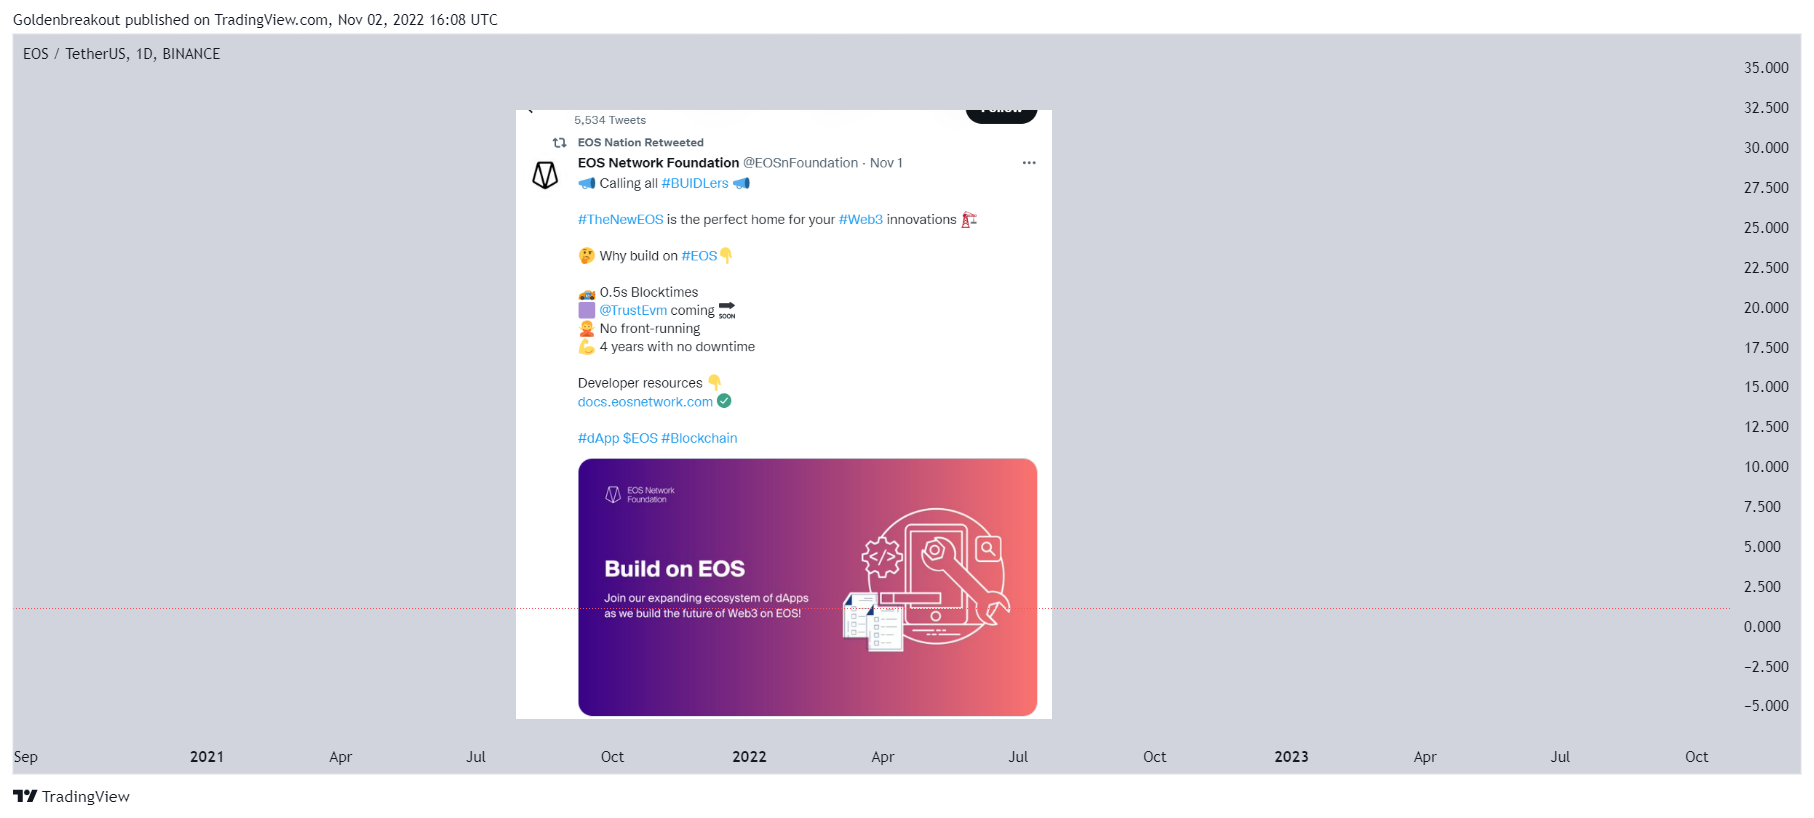
Task: Click the #BUIDLers hashtag
Action: click(695, 184)
